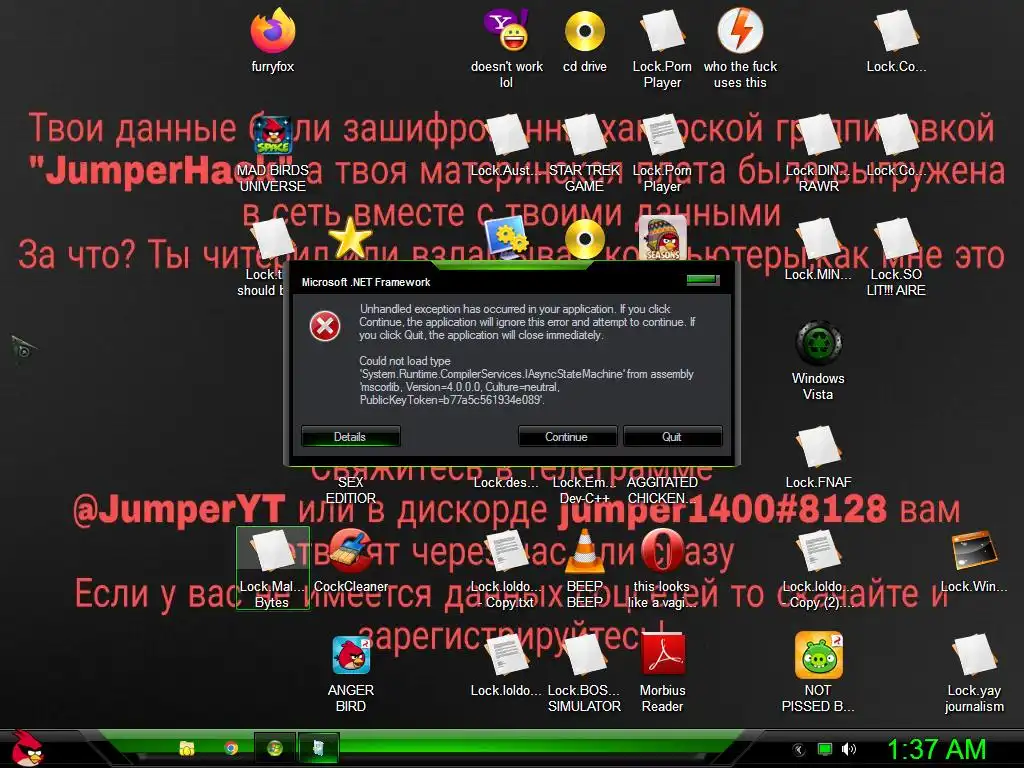Screen dimensions: 1024x768
Task: Click the green monitor tray icon
Action: click(x=825, y=749)
